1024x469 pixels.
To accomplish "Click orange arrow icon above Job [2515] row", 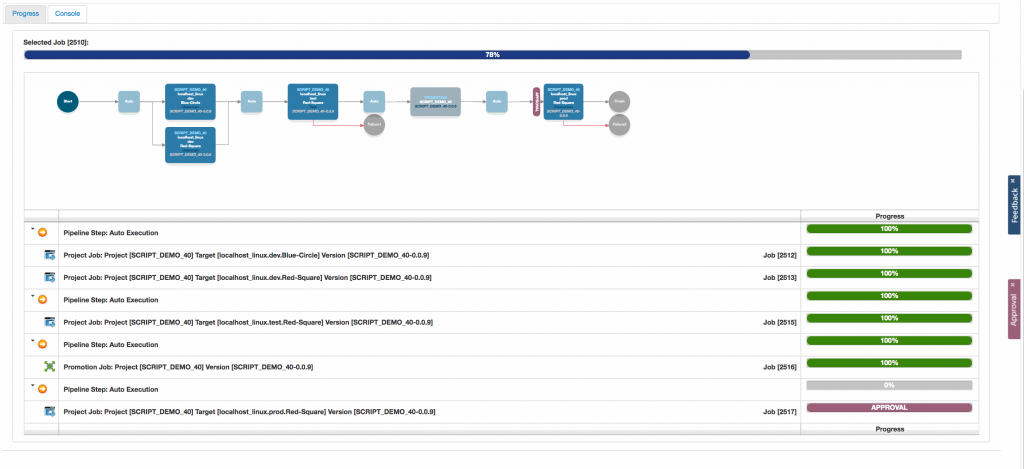I will (42, 299).
